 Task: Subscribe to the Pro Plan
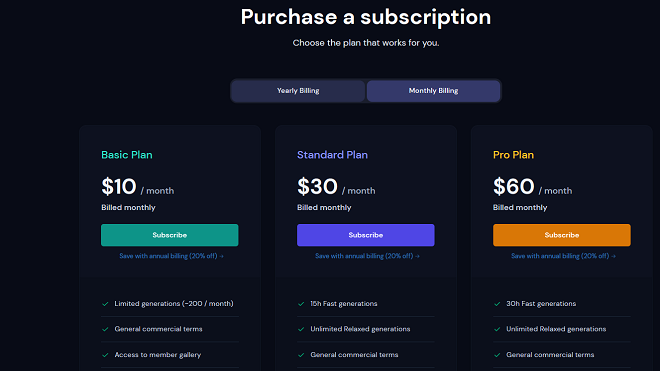click(562, 235)
